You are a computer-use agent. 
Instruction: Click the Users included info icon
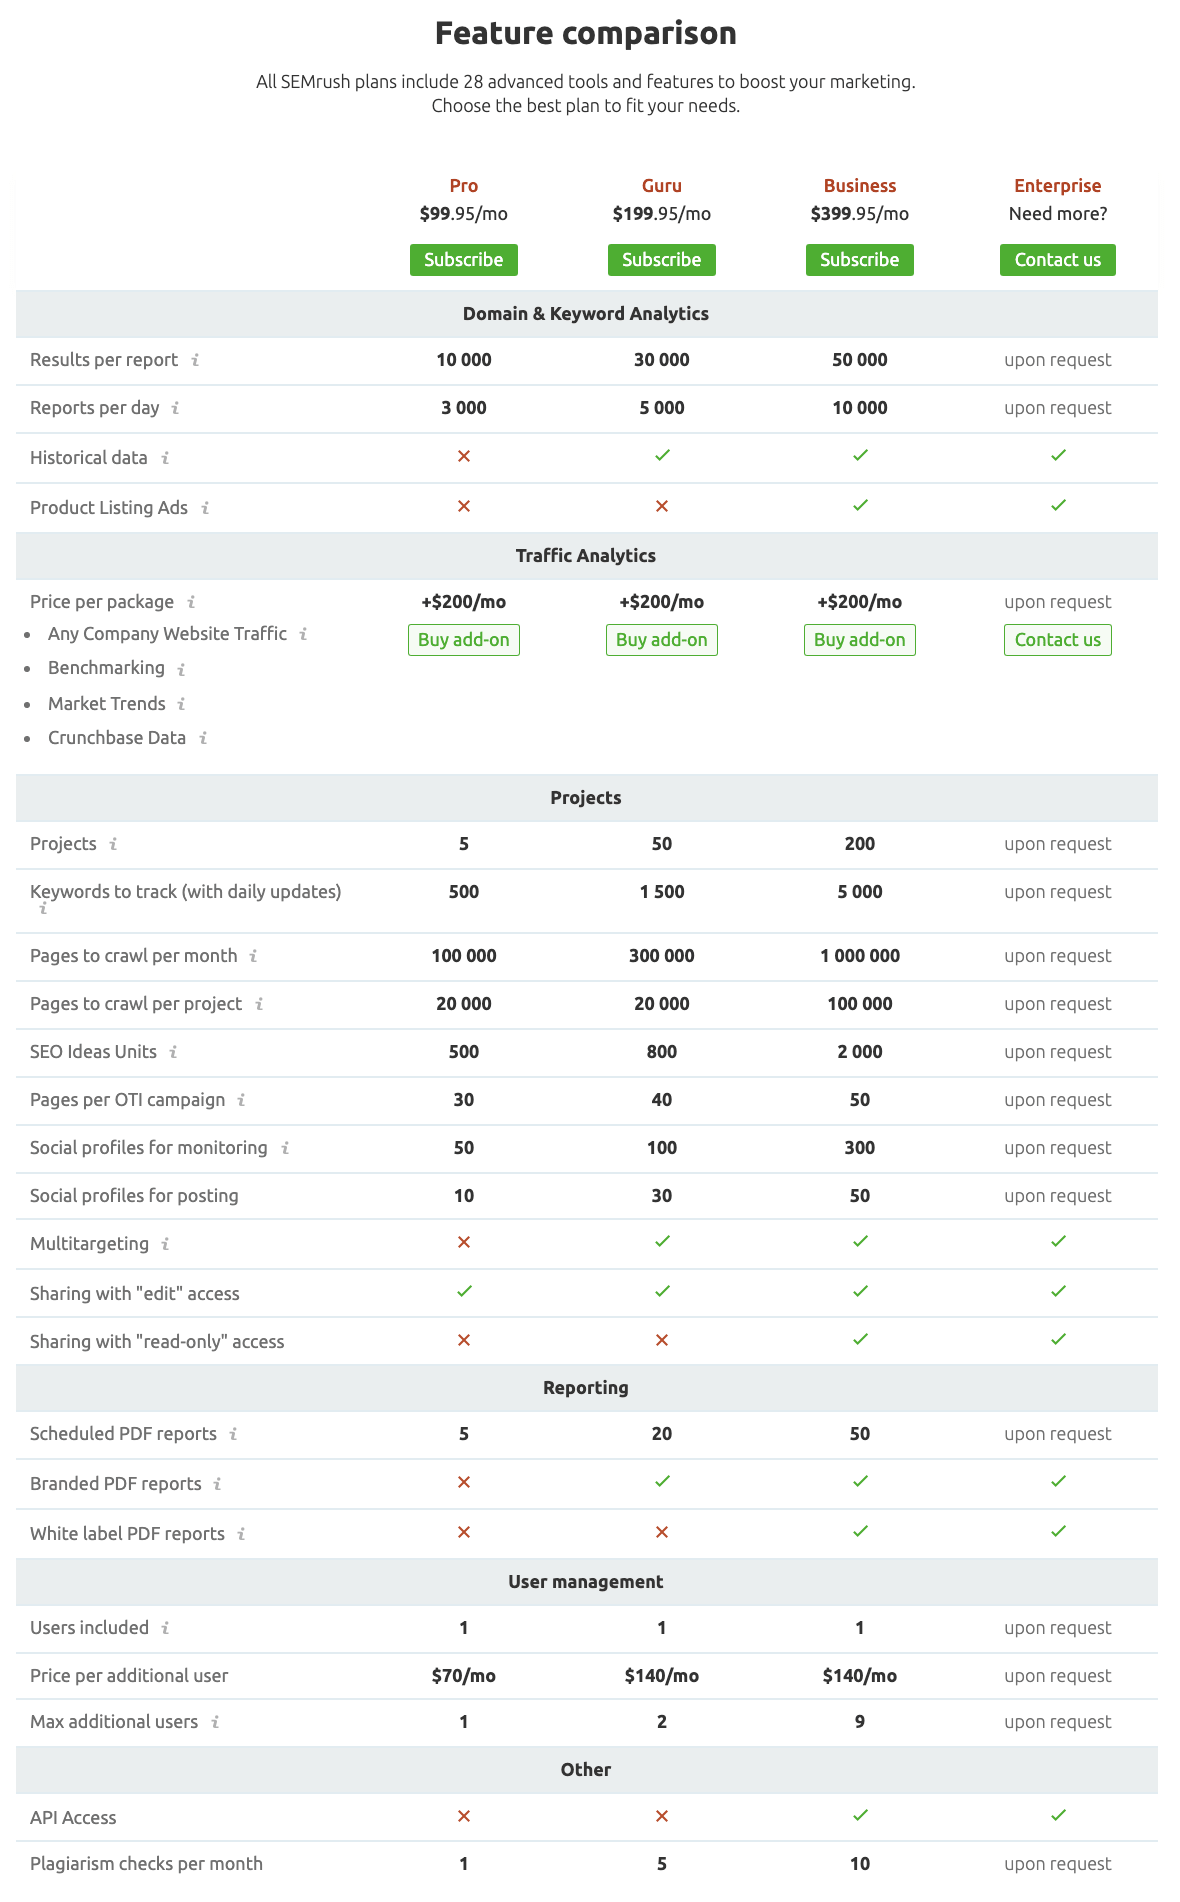tap(165, 1628)
